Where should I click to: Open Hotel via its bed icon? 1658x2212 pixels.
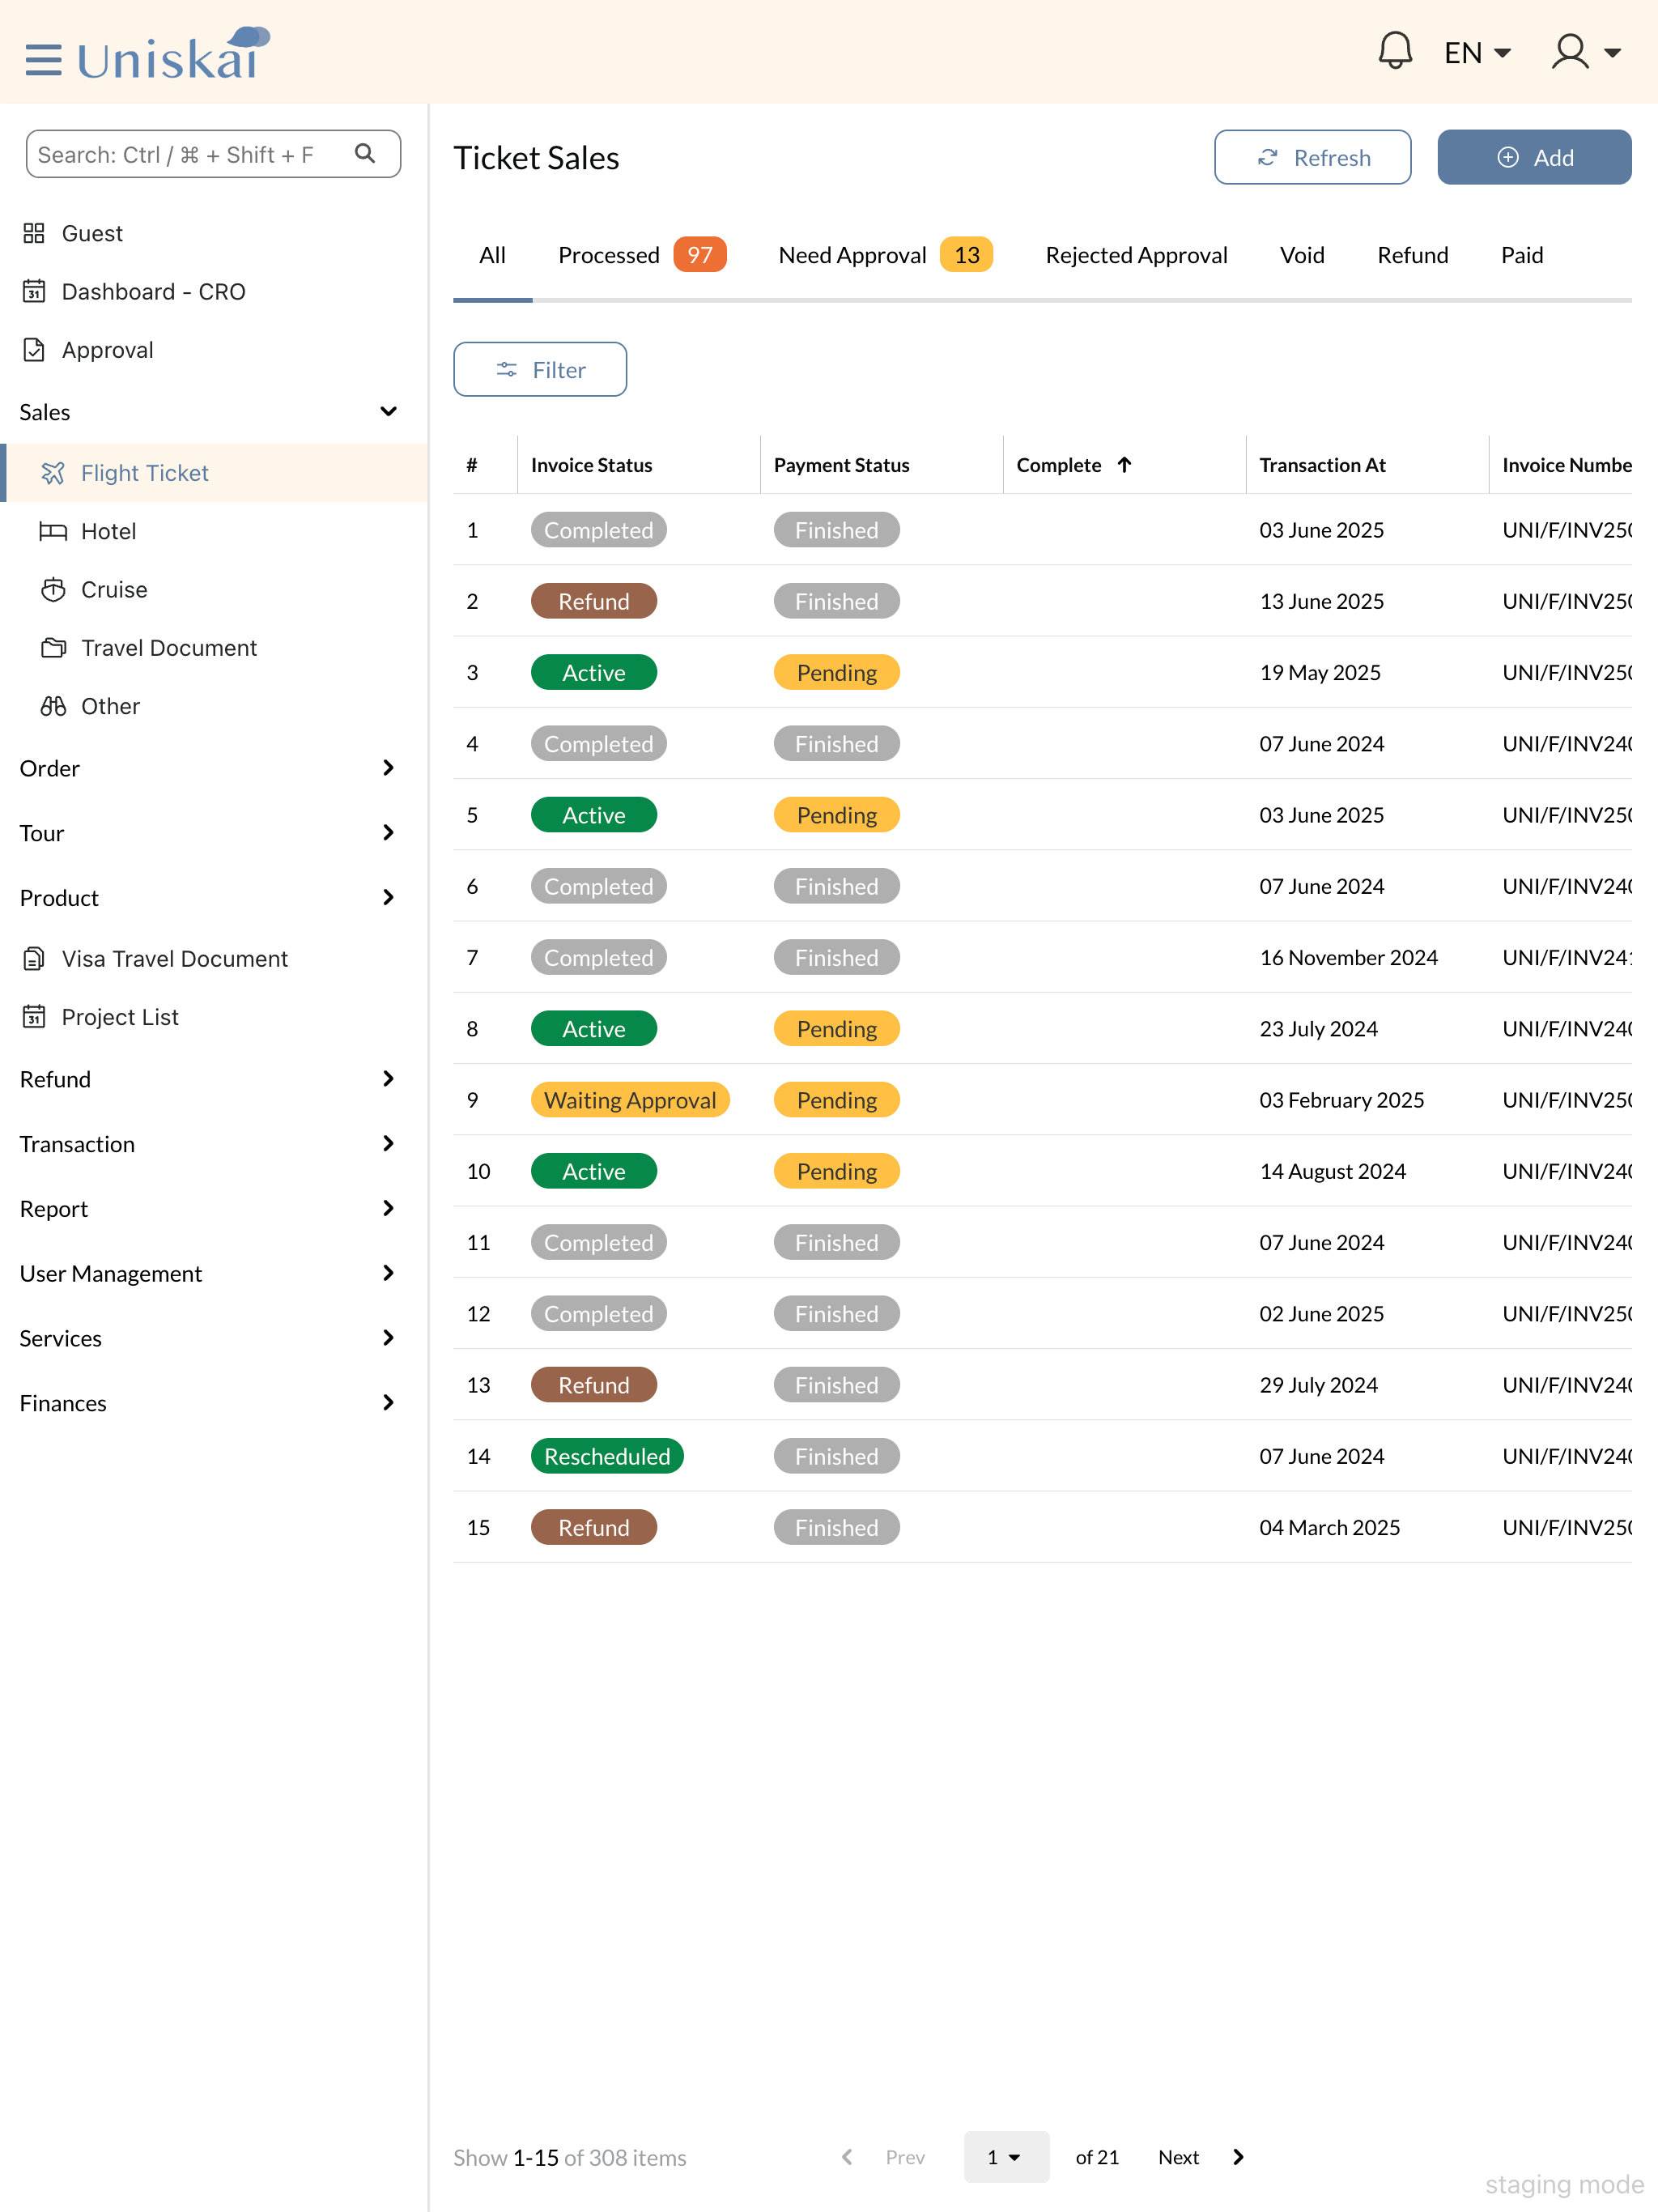point(53,531)
